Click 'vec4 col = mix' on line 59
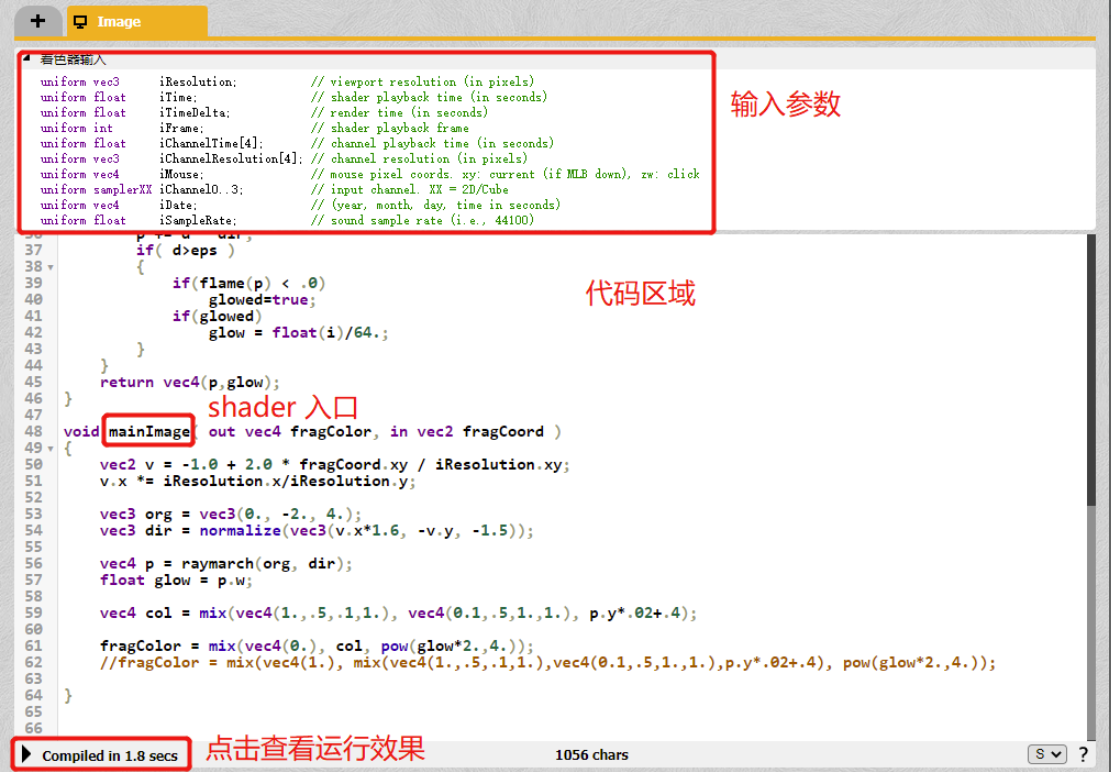 point(398,613)
